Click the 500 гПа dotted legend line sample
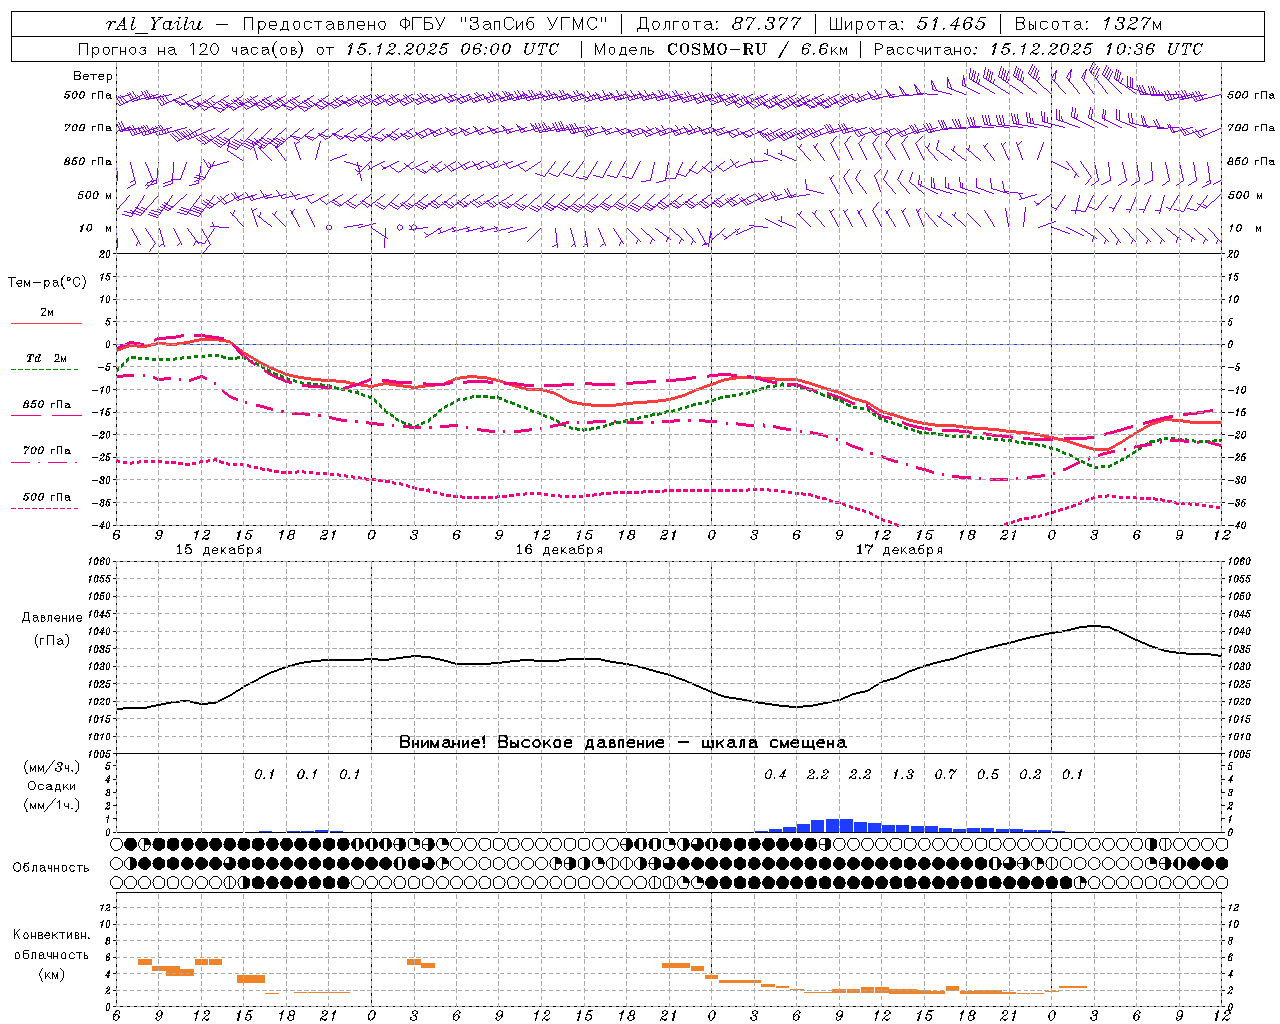The image size is (1280, 1024). pos(44,508)
